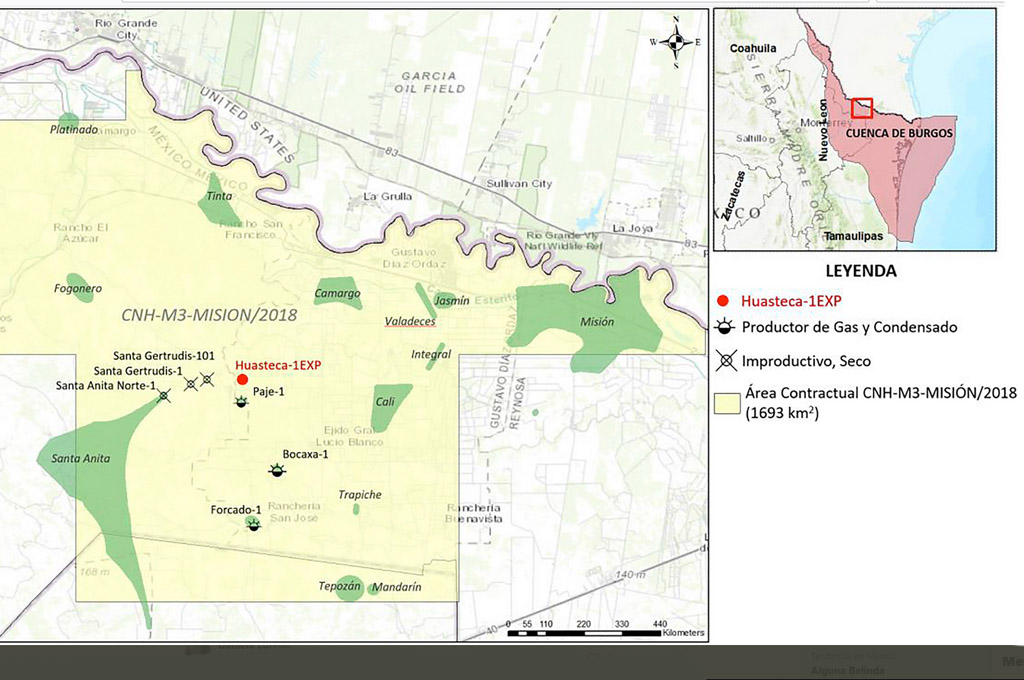Image resolution: width=1024 pixels, height=680 pixels.
Task: Select the Santa Anita field label
Action: coord(81,459)
